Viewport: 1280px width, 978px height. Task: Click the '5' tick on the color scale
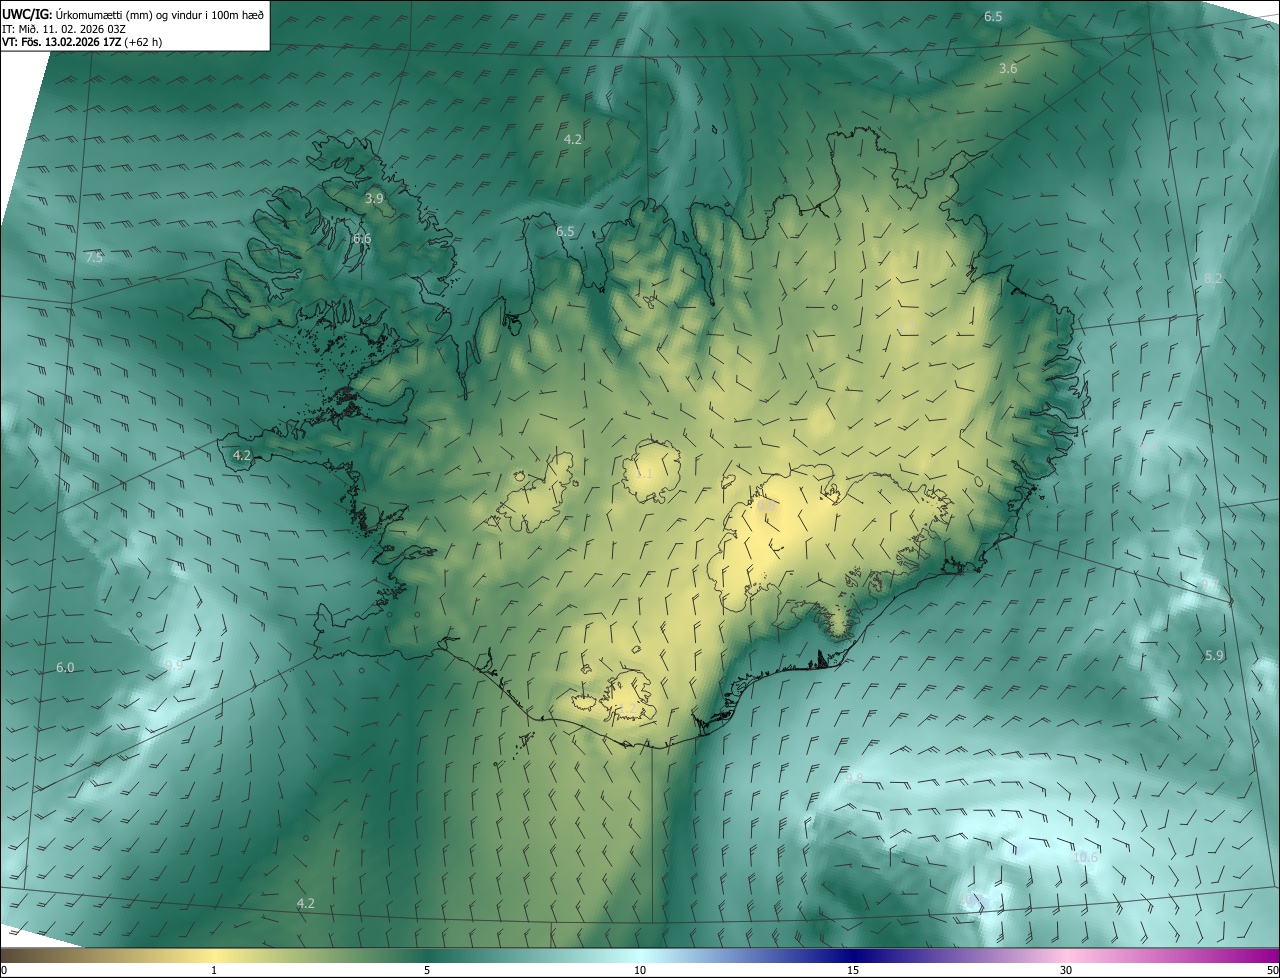click(x=427, y=970)
